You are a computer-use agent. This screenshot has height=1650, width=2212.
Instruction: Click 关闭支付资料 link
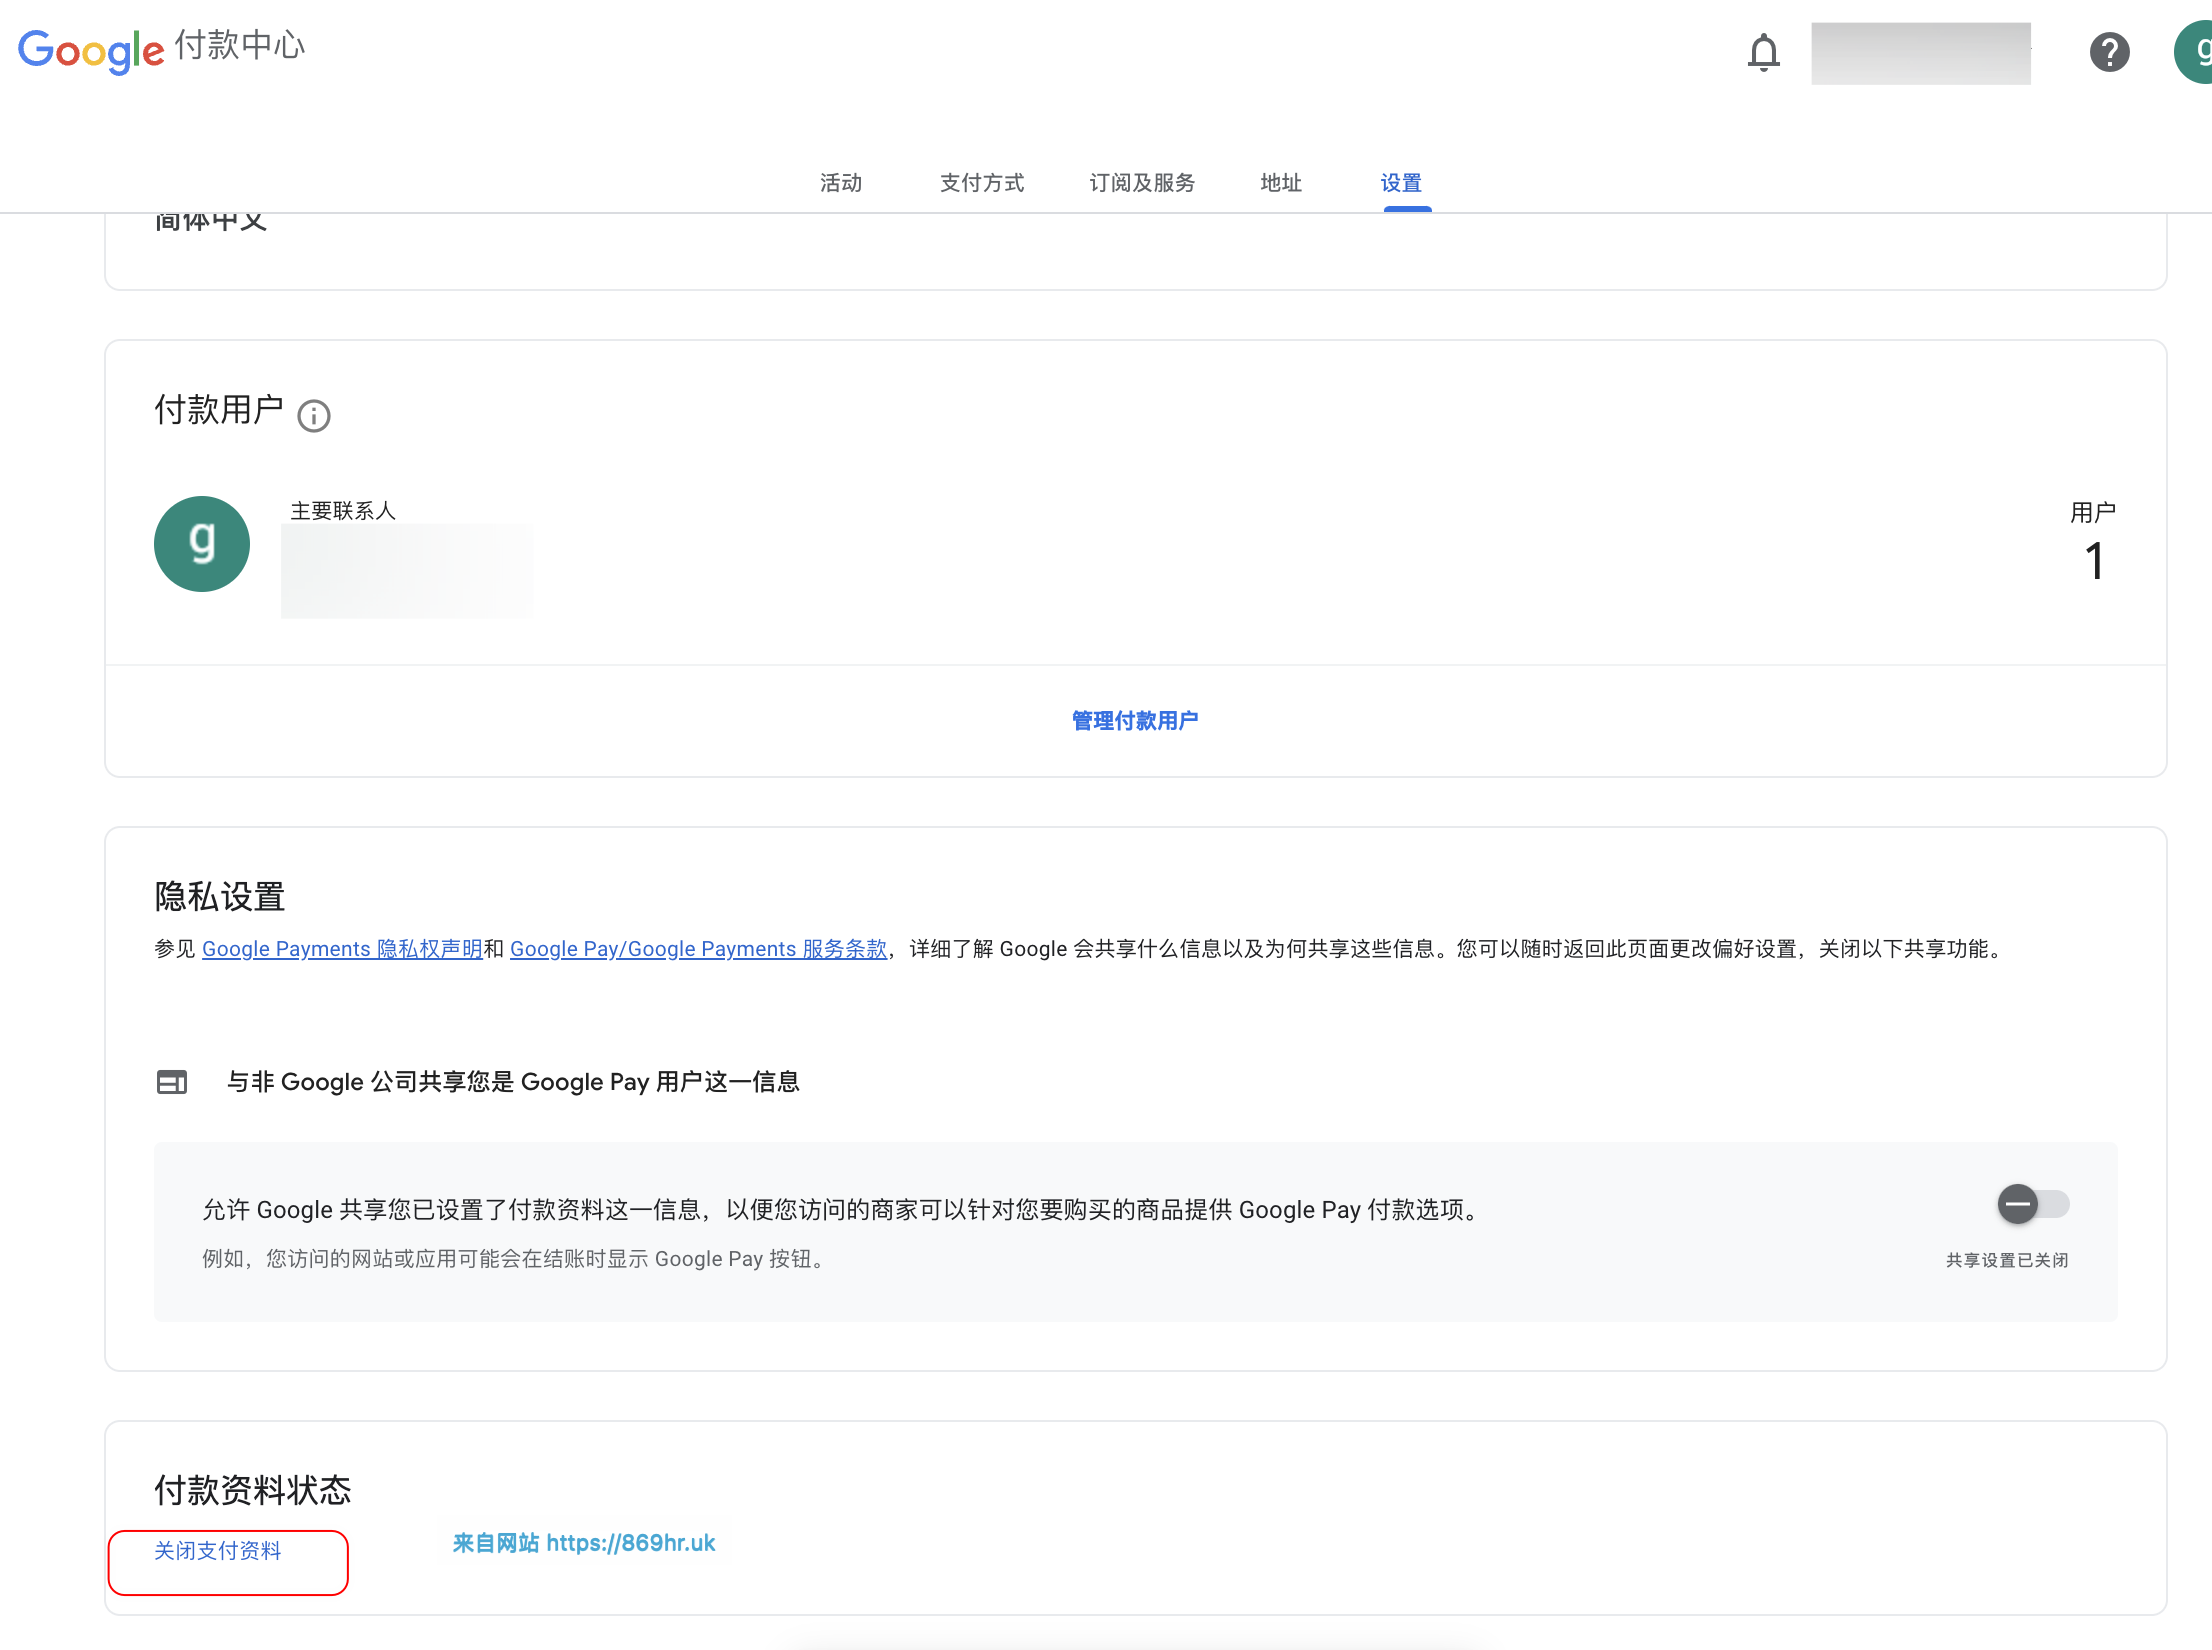click(x=218, y=1551)
